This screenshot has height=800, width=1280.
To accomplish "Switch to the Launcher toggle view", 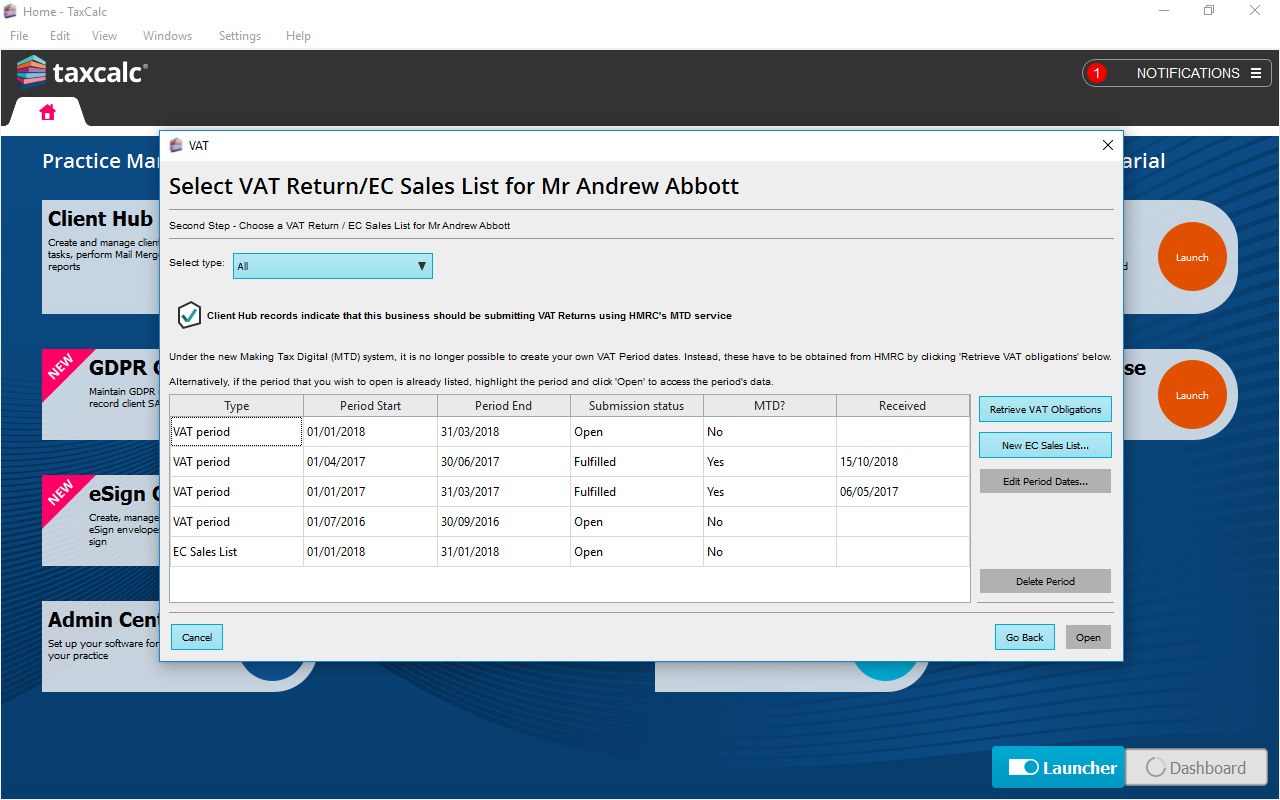I will [x=1058, y=768].
